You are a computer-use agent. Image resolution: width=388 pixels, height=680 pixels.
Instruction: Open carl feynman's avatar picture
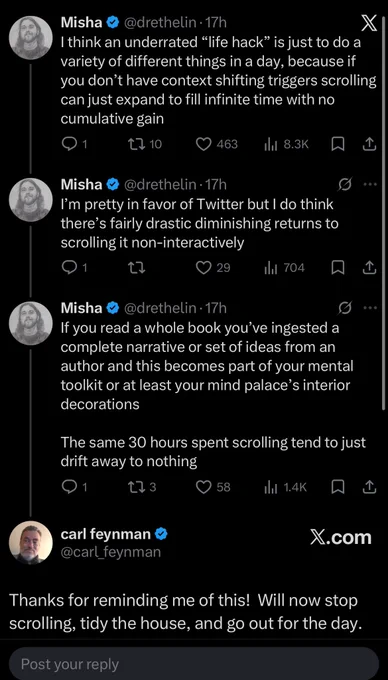(x=30, y=542)
